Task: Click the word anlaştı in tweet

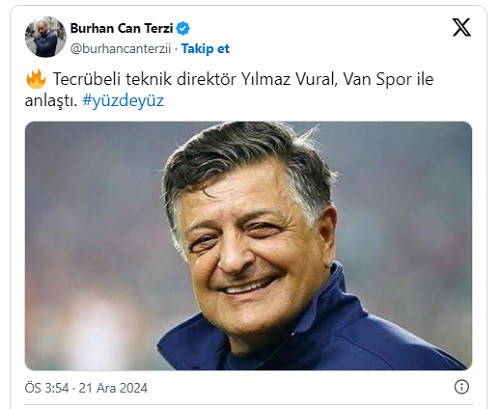Action: pyautogui.click(x=51, y=100)
